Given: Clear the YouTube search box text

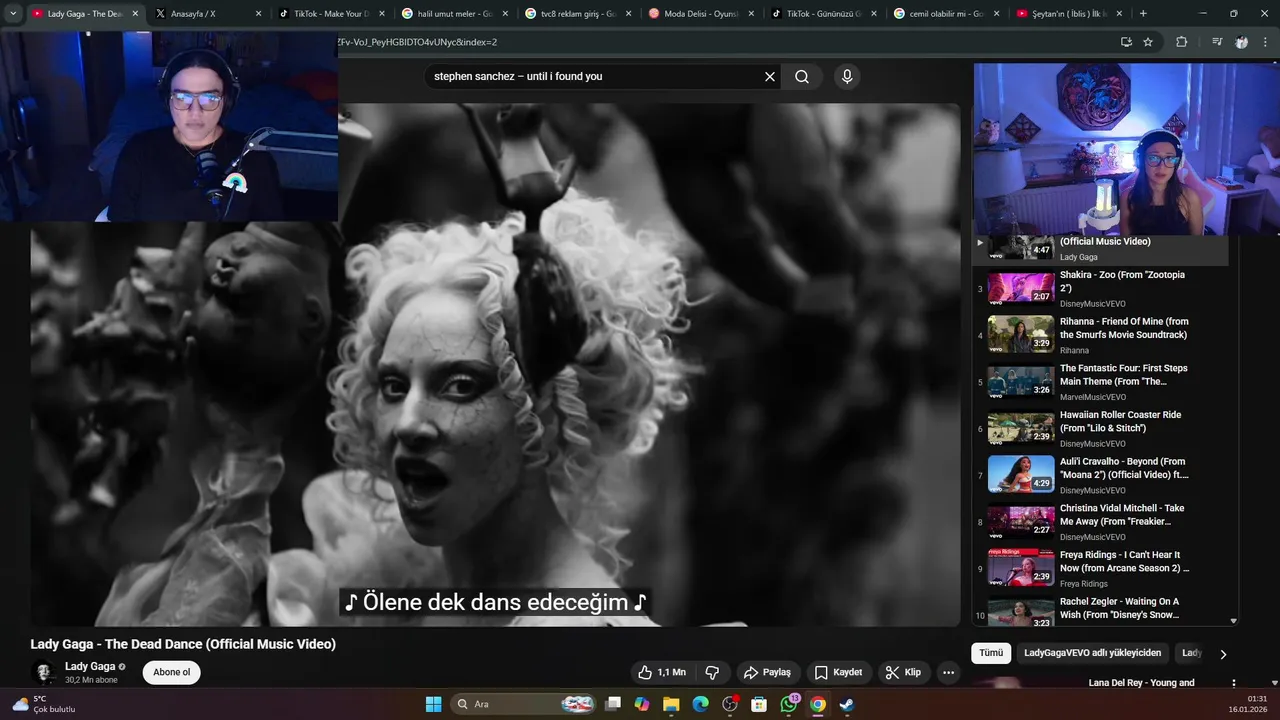Looking at the screenshot, I should click(x=770, y=76).
